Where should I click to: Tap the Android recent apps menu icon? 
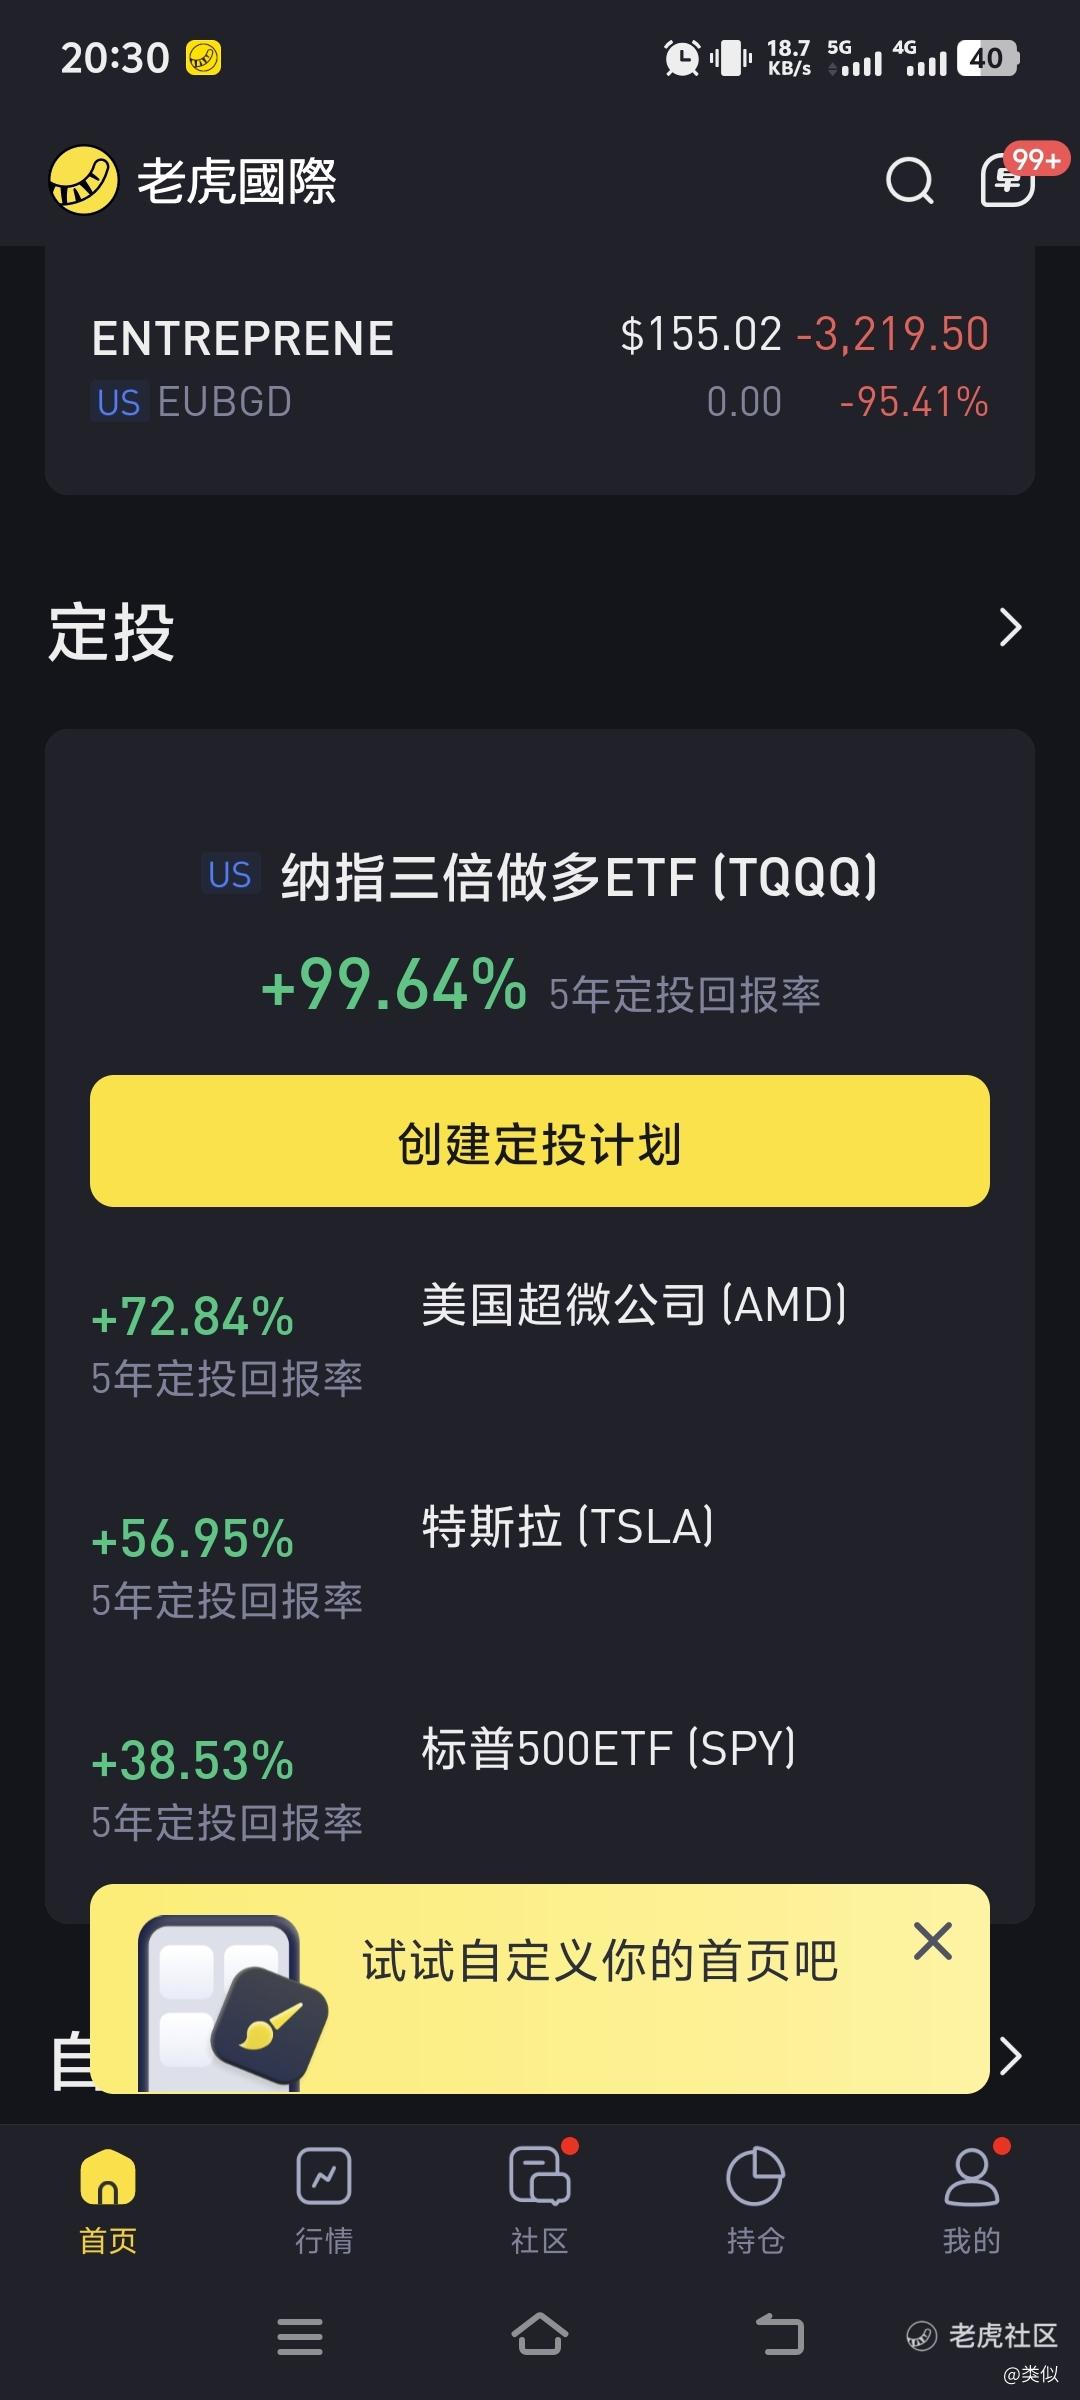click(x=300, y=2336)
